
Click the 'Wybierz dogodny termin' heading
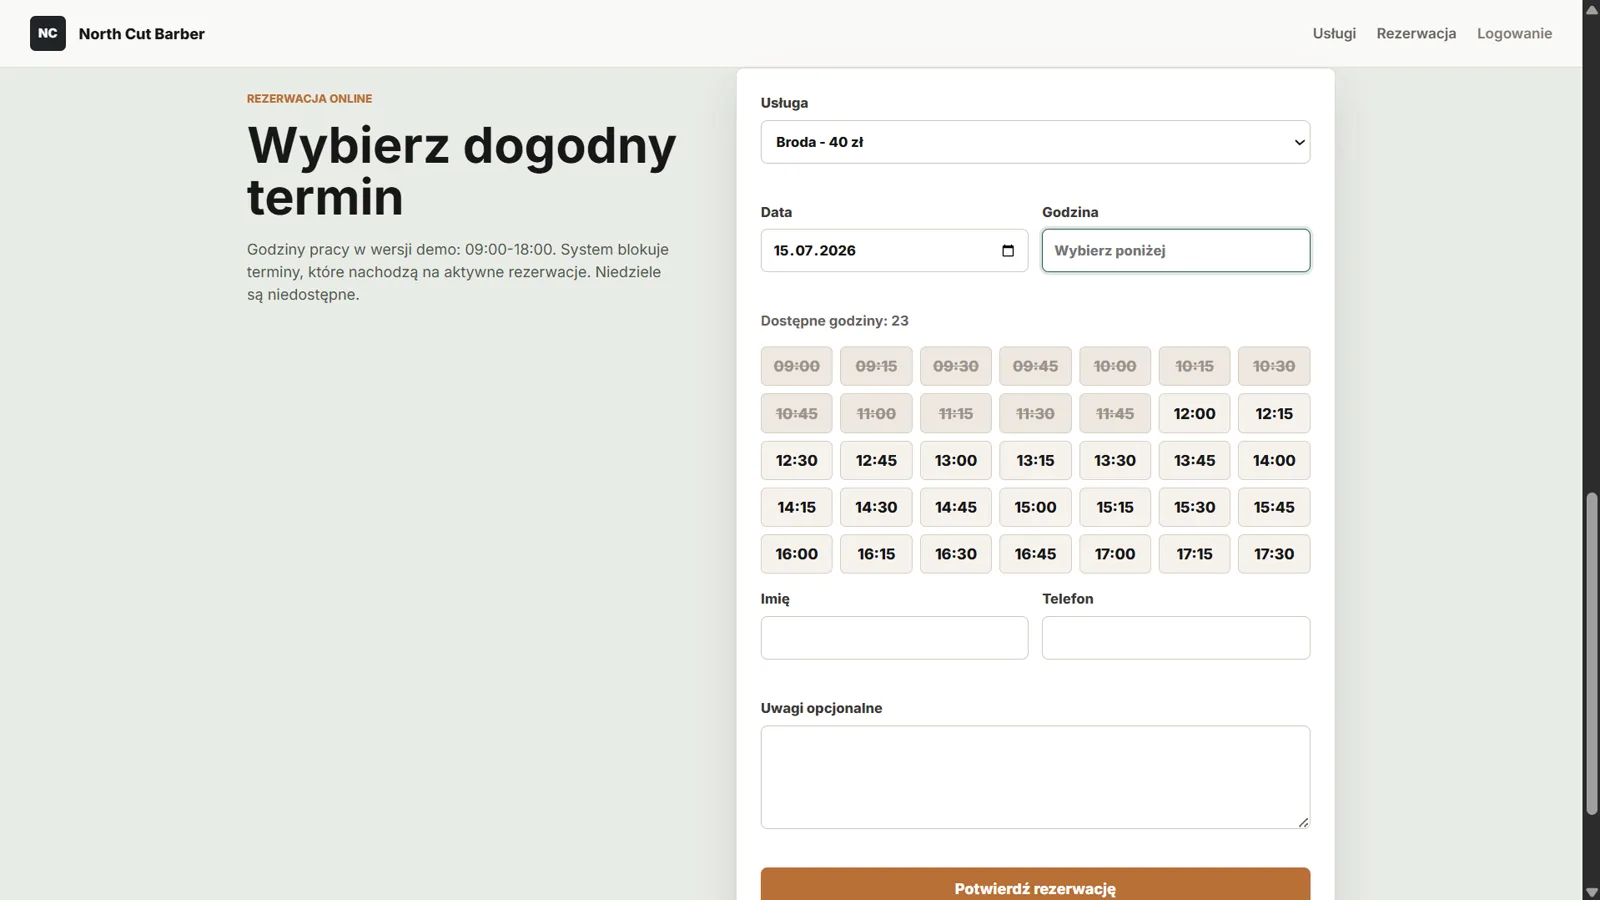[462, 171]
